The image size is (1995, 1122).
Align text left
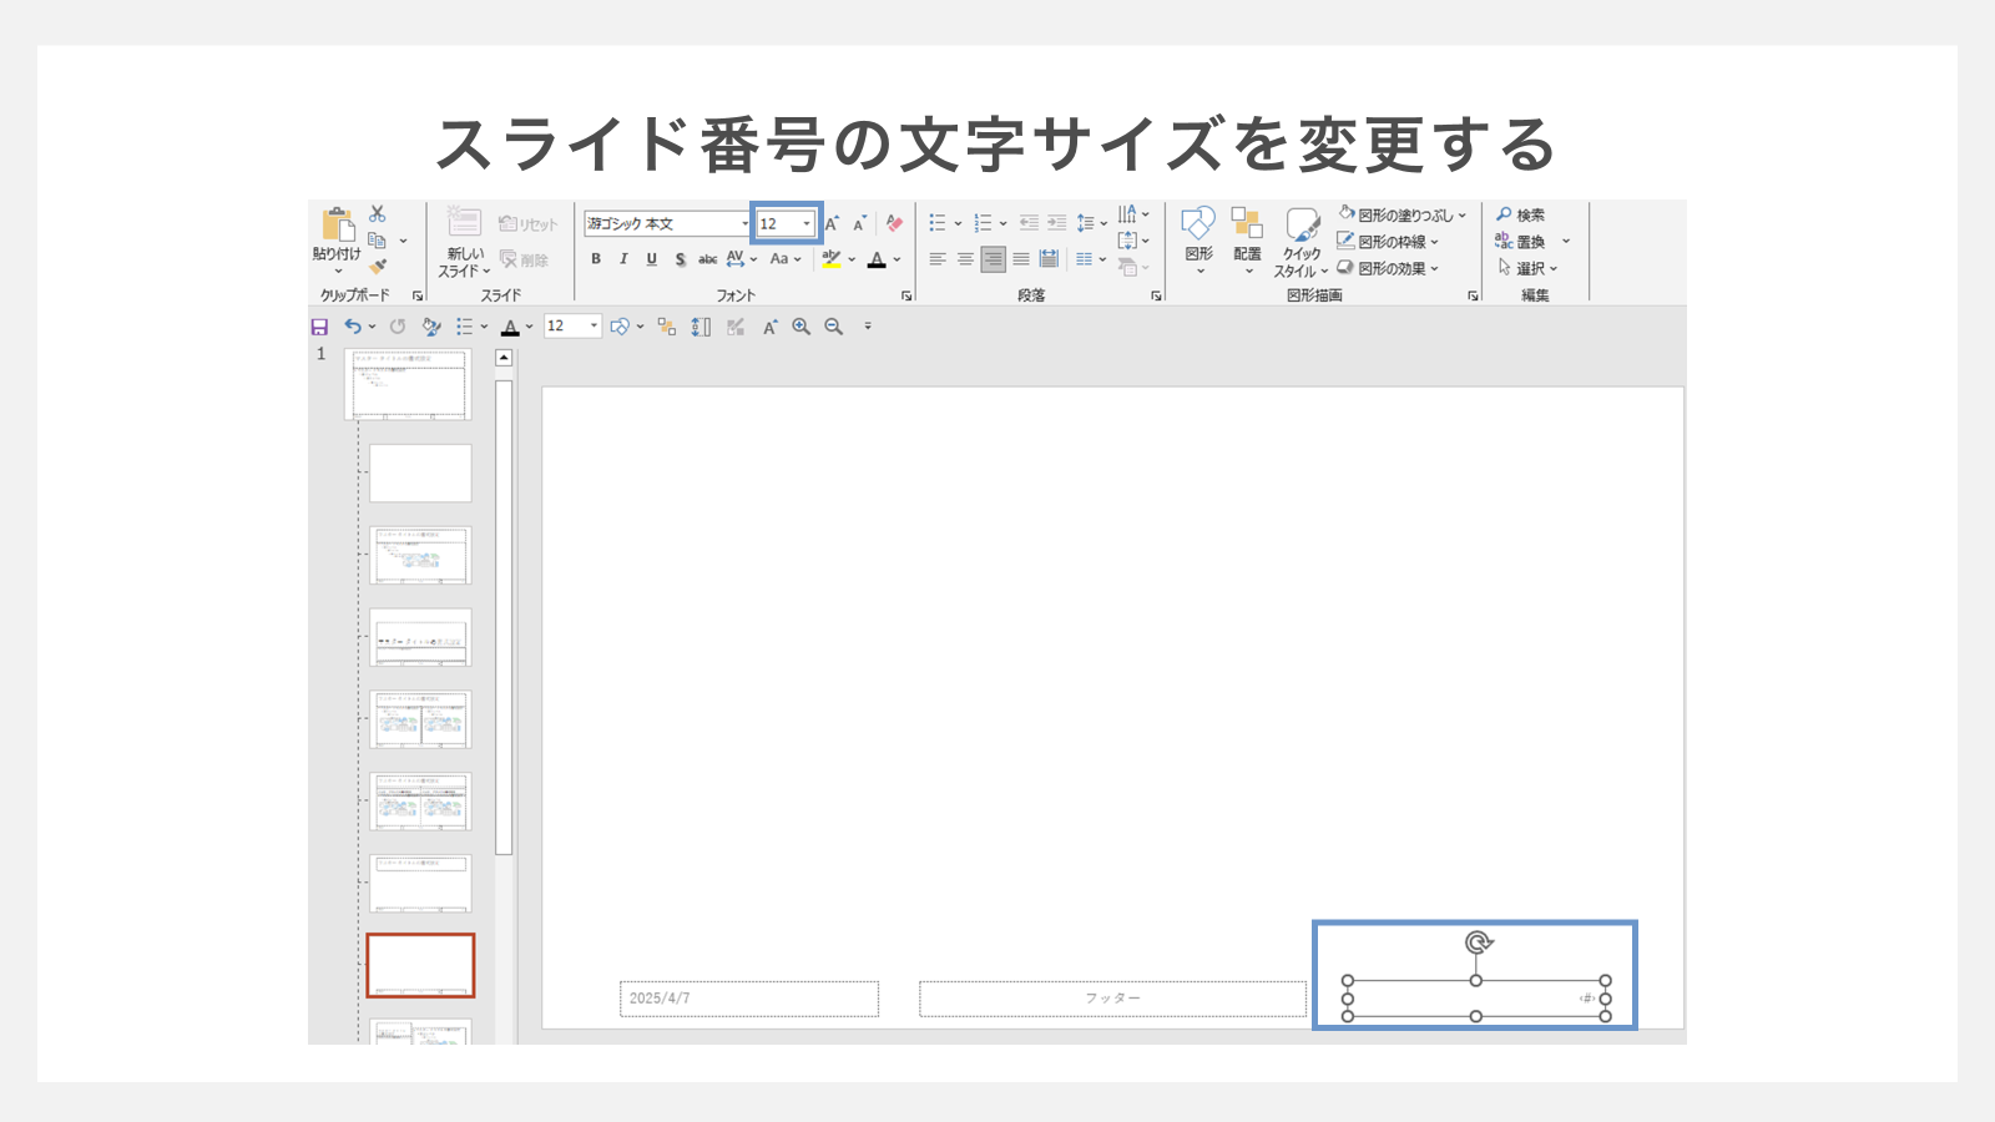(937, 259)
